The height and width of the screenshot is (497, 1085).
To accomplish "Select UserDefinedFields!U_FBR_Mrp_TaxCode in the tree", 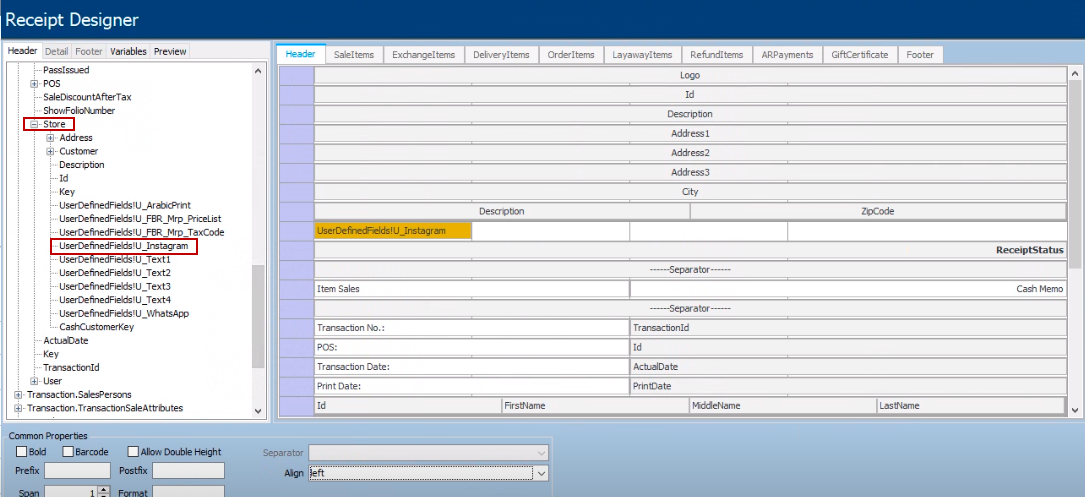I will pyautogui.click(x=141, y=233).
